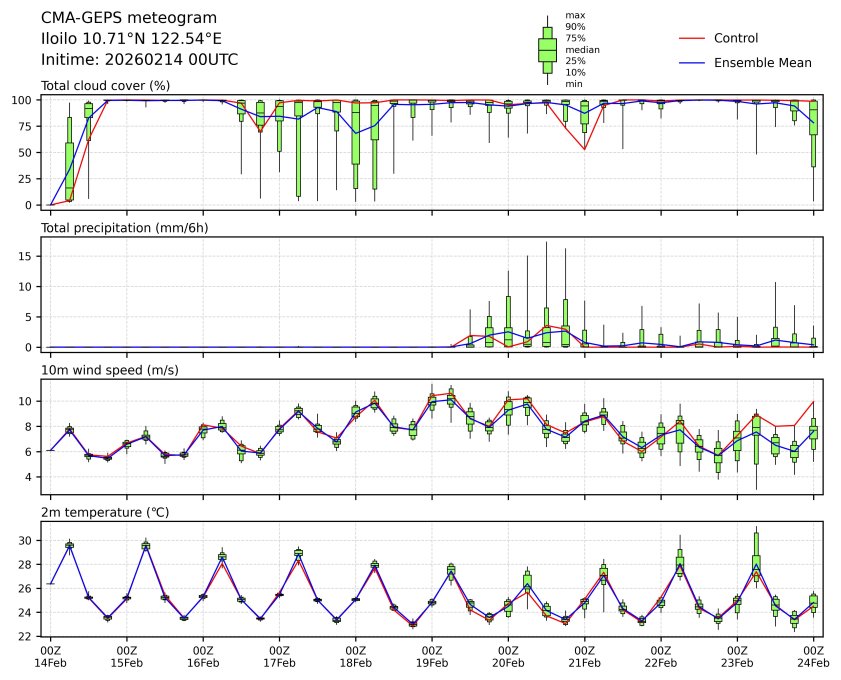
Task: Click the "min" label in the legend
Action: 573,84
